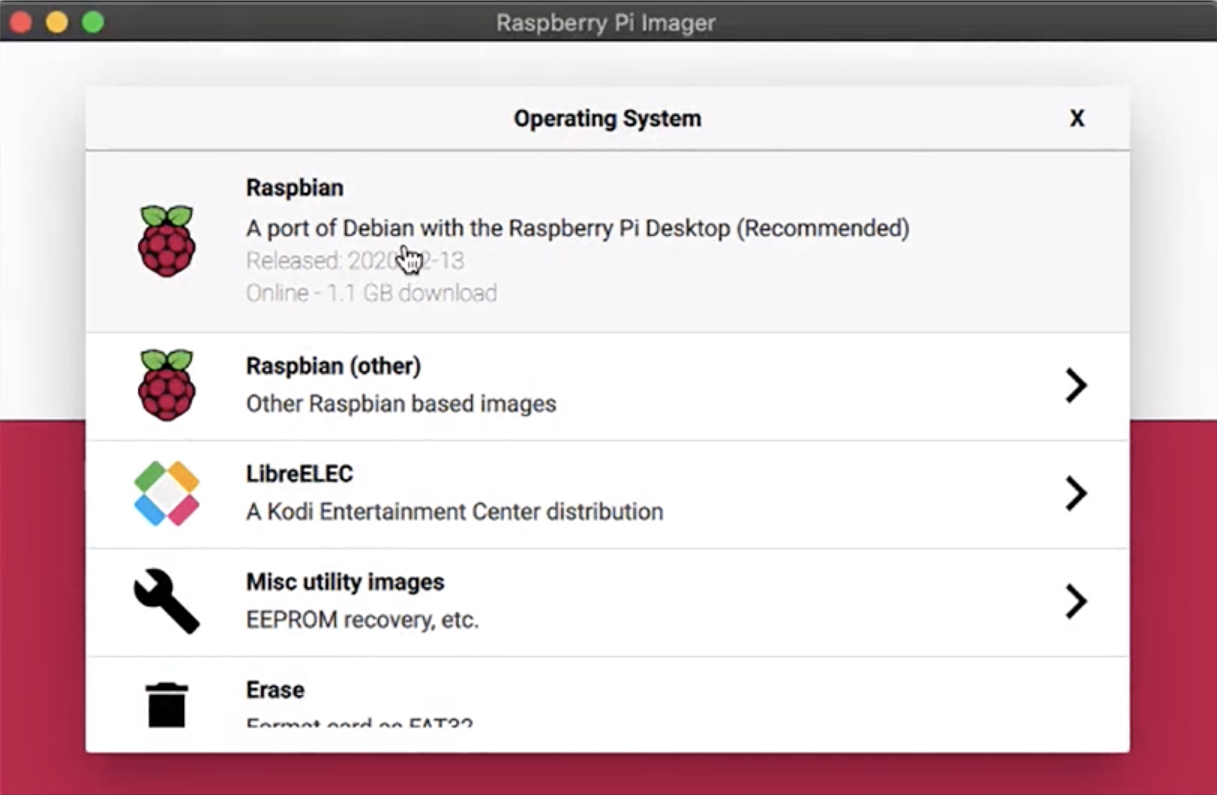Click the red close traffic light

click(20, 20)
